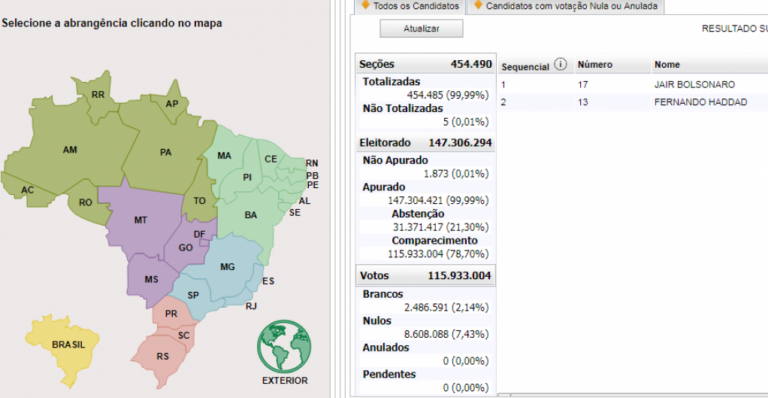Select Mato Grosso (MT) on the map

coord(141,220)
